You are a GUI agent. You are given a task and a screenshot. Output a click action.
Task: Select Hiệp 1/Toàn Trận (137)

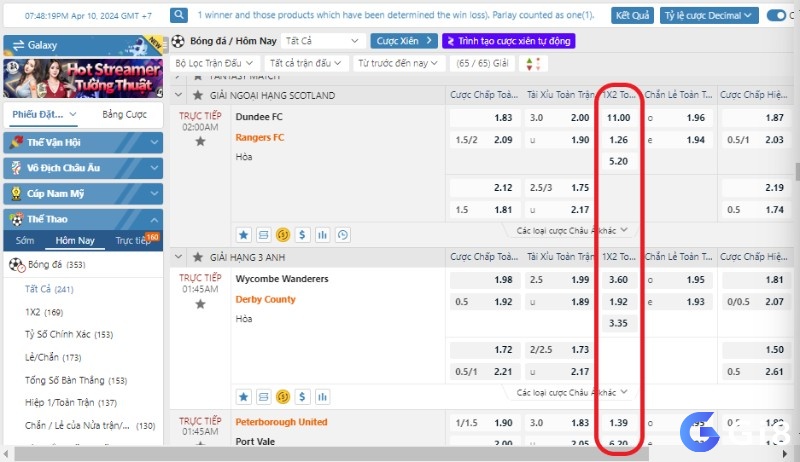click(x=71, y=402)
